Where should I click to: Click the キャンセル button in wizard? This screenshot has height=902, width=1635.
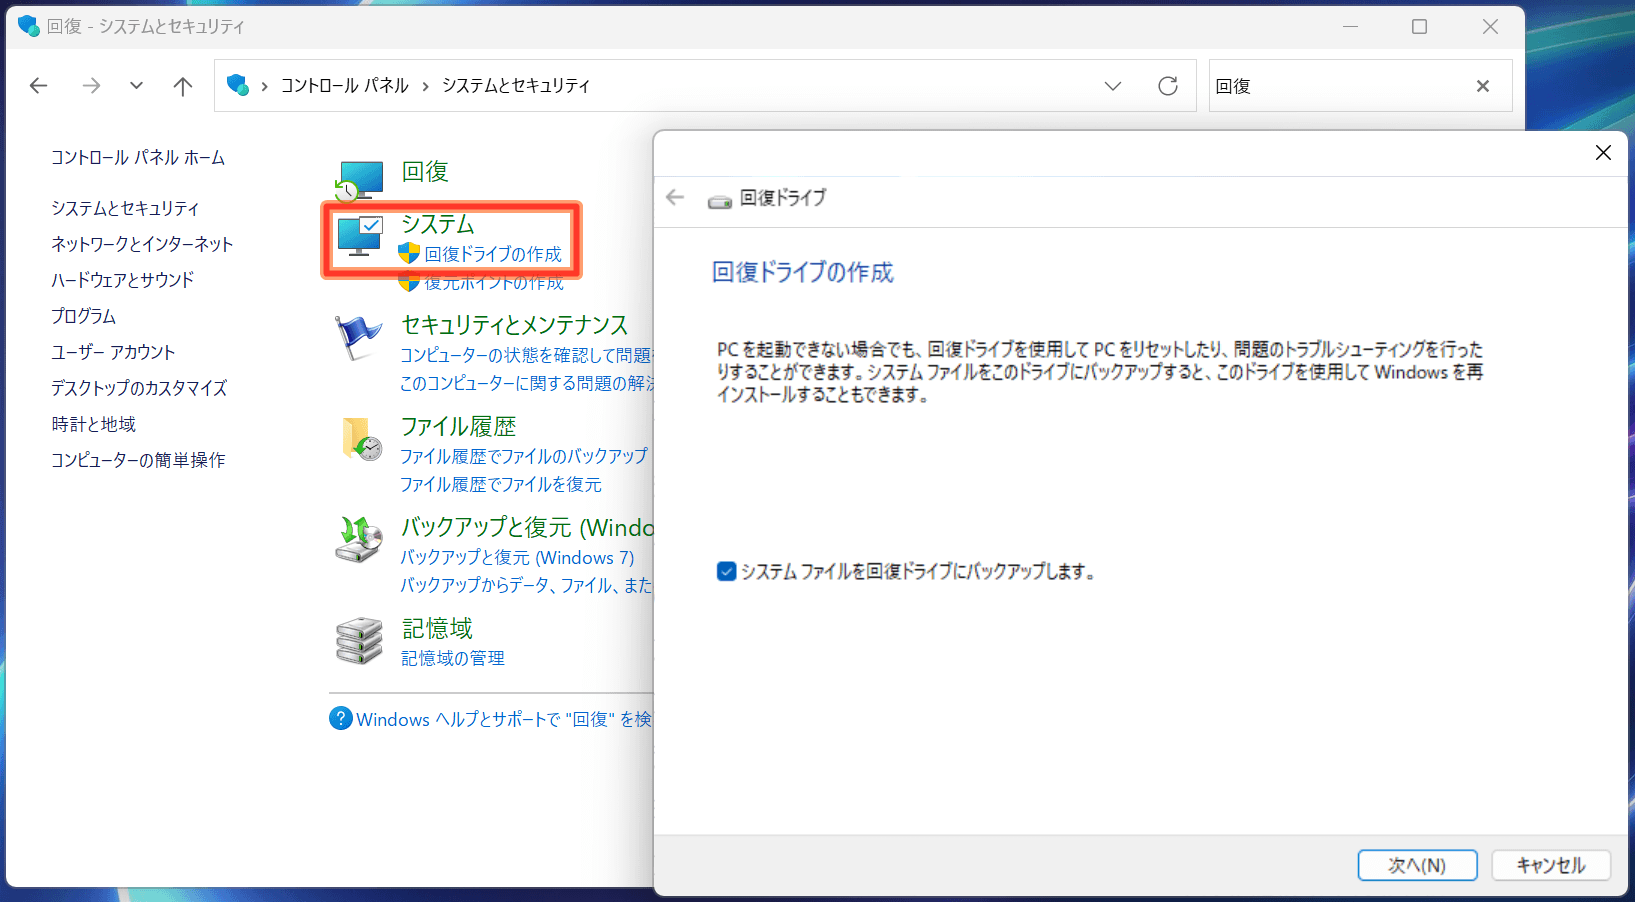[x=1551, y=865]
